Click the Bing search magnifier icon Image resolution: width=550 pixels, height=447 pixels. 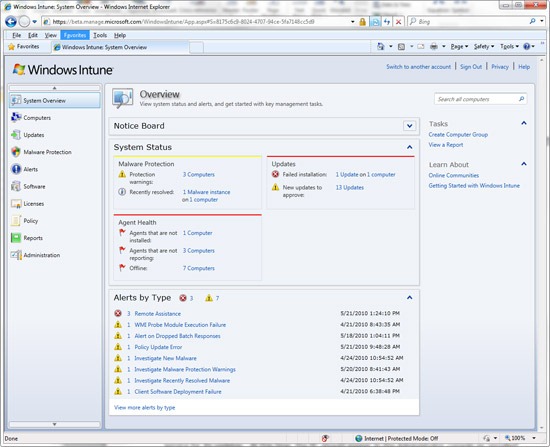(x=532, y=21)
